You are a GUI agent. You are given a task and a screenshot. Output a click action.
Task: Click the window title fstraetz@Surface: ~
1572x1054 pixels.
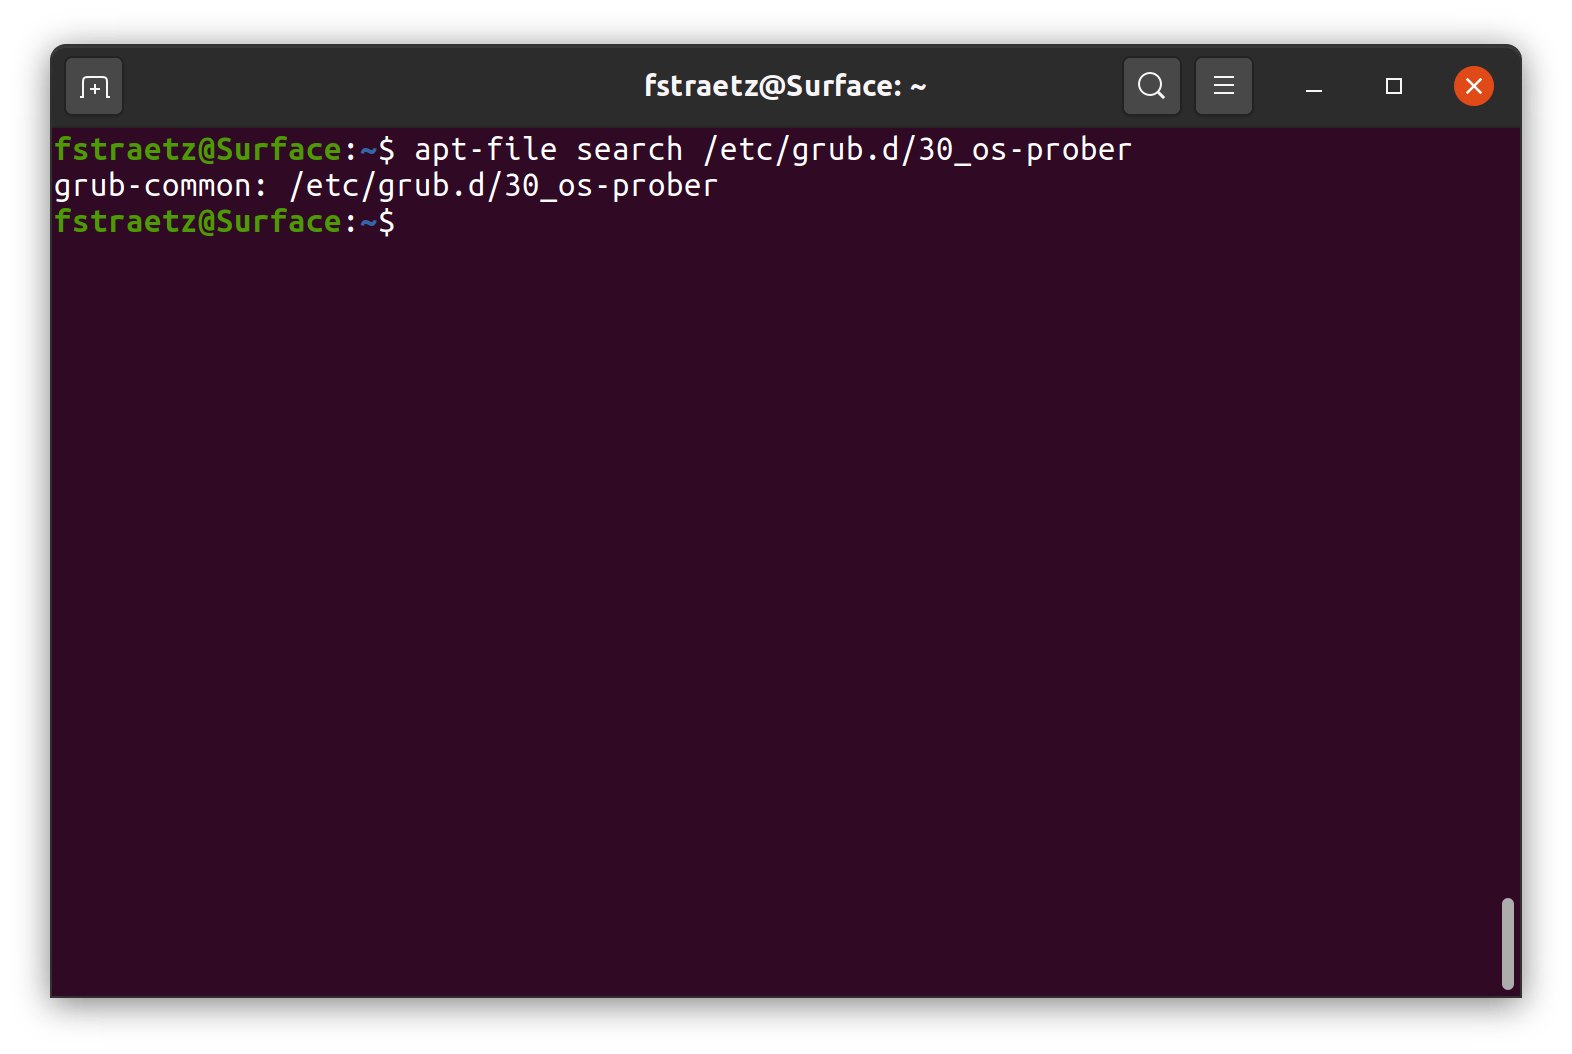785,86
